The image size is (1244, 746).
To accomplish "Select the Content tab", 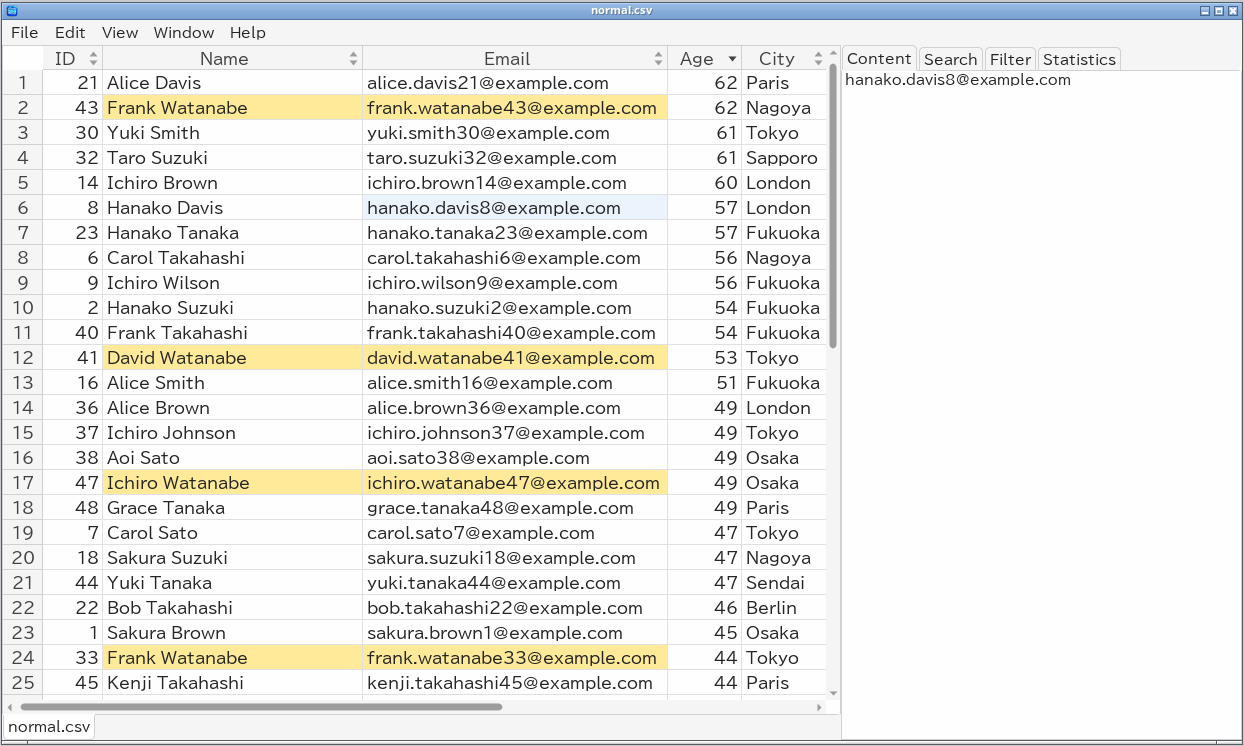I will point(879,58).
